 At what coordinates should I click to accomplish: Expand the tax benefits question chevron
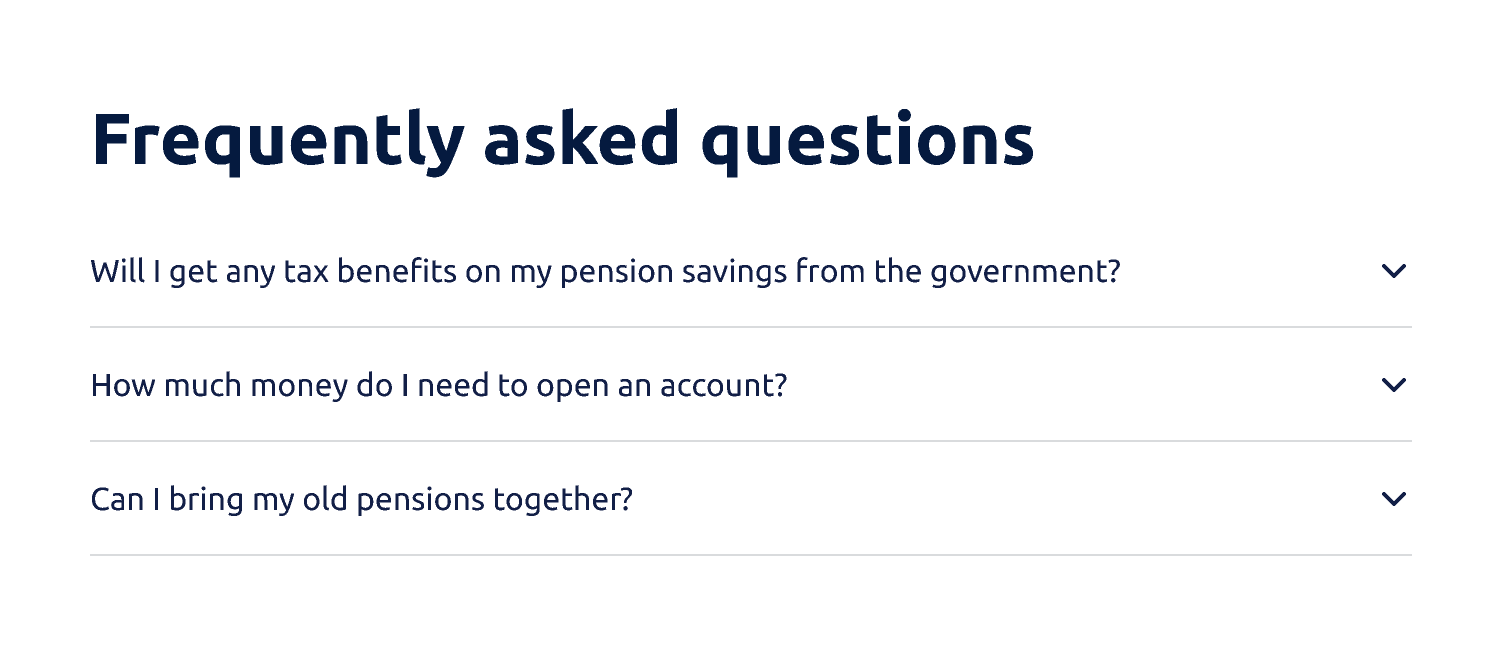[x=1393, y=270]
